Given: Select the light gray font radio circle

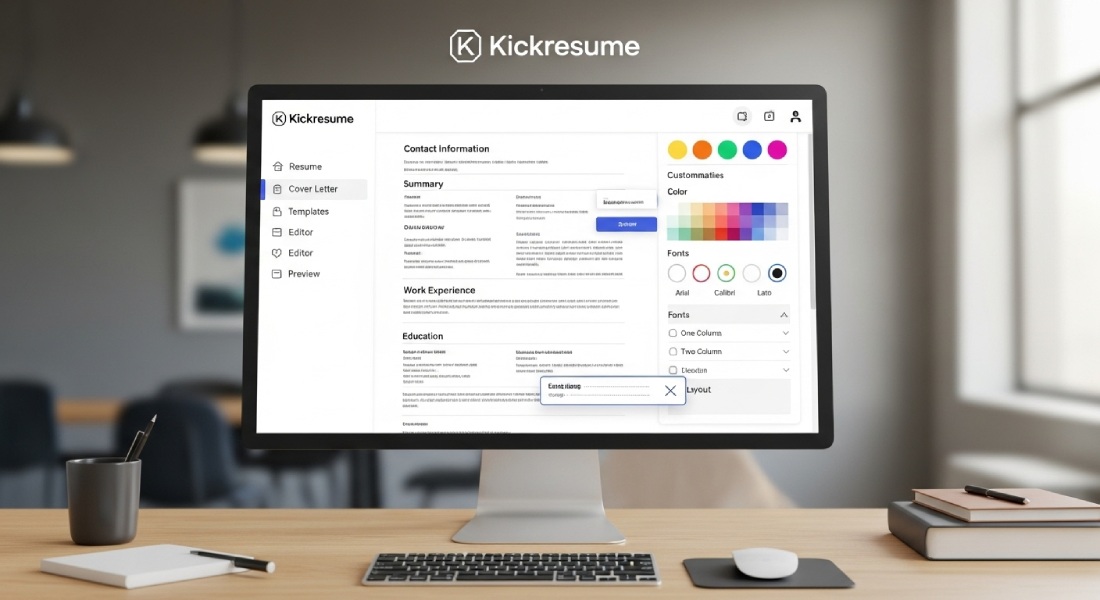Looking at the screenshot, I should pos(751,273).
